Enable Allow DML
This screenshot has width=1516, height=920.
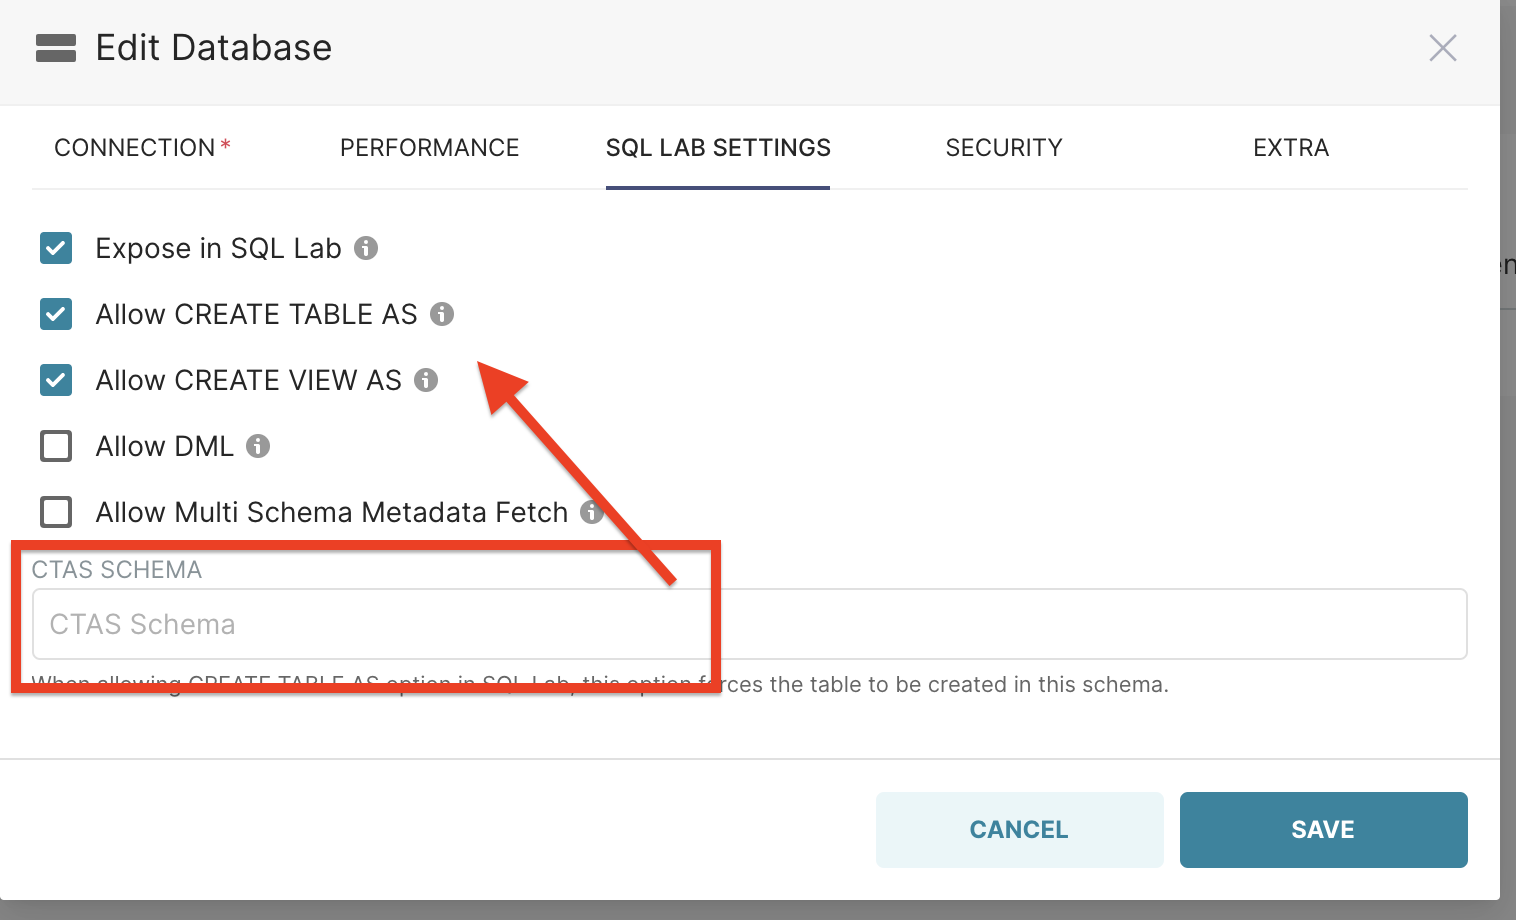pyautogui.click(x=56, y=446)
